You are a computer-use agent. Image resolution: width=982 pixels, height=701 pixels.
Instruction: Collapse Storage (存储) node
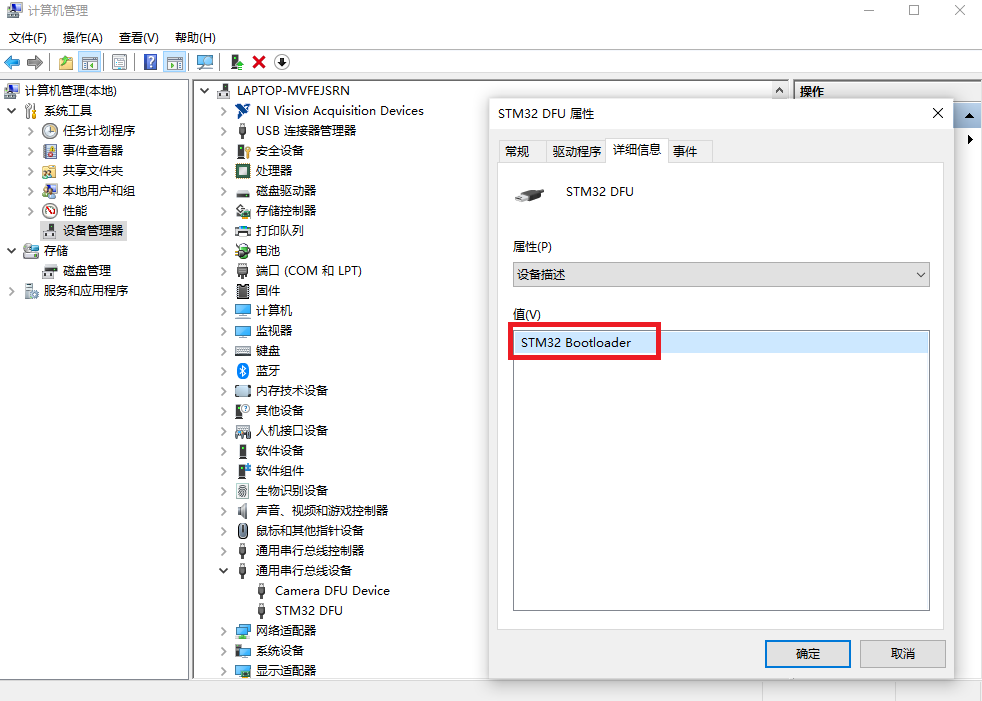(x=11, y=251)
